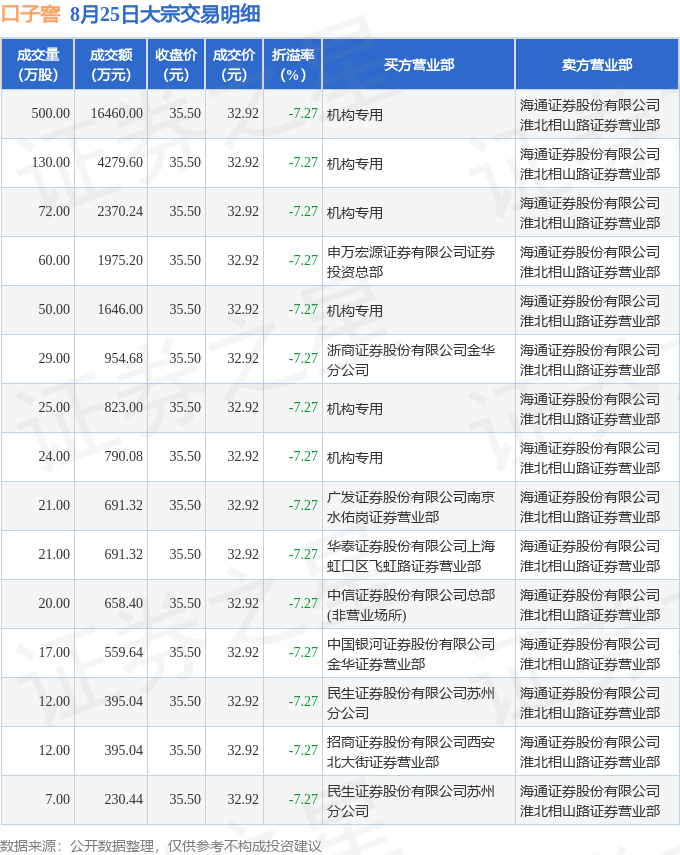This screenshot has width=680, height=855.
Task: Select the 成交量(万股) column header
Action: click(x=38, y=64)
